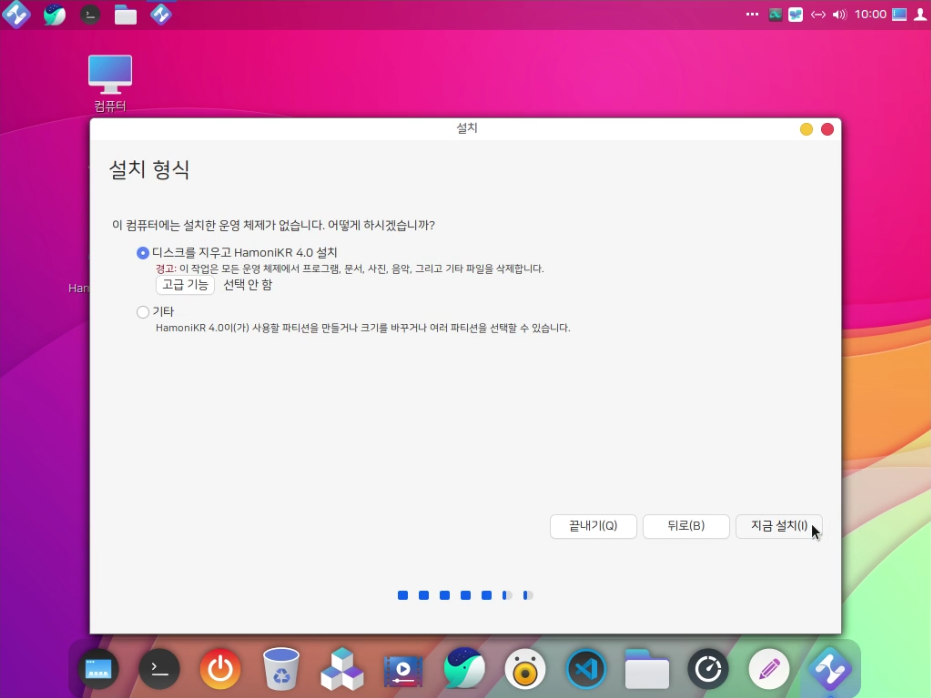Open the 고급 기능 advanced features button
931x698 pixels.
(185, 285)
